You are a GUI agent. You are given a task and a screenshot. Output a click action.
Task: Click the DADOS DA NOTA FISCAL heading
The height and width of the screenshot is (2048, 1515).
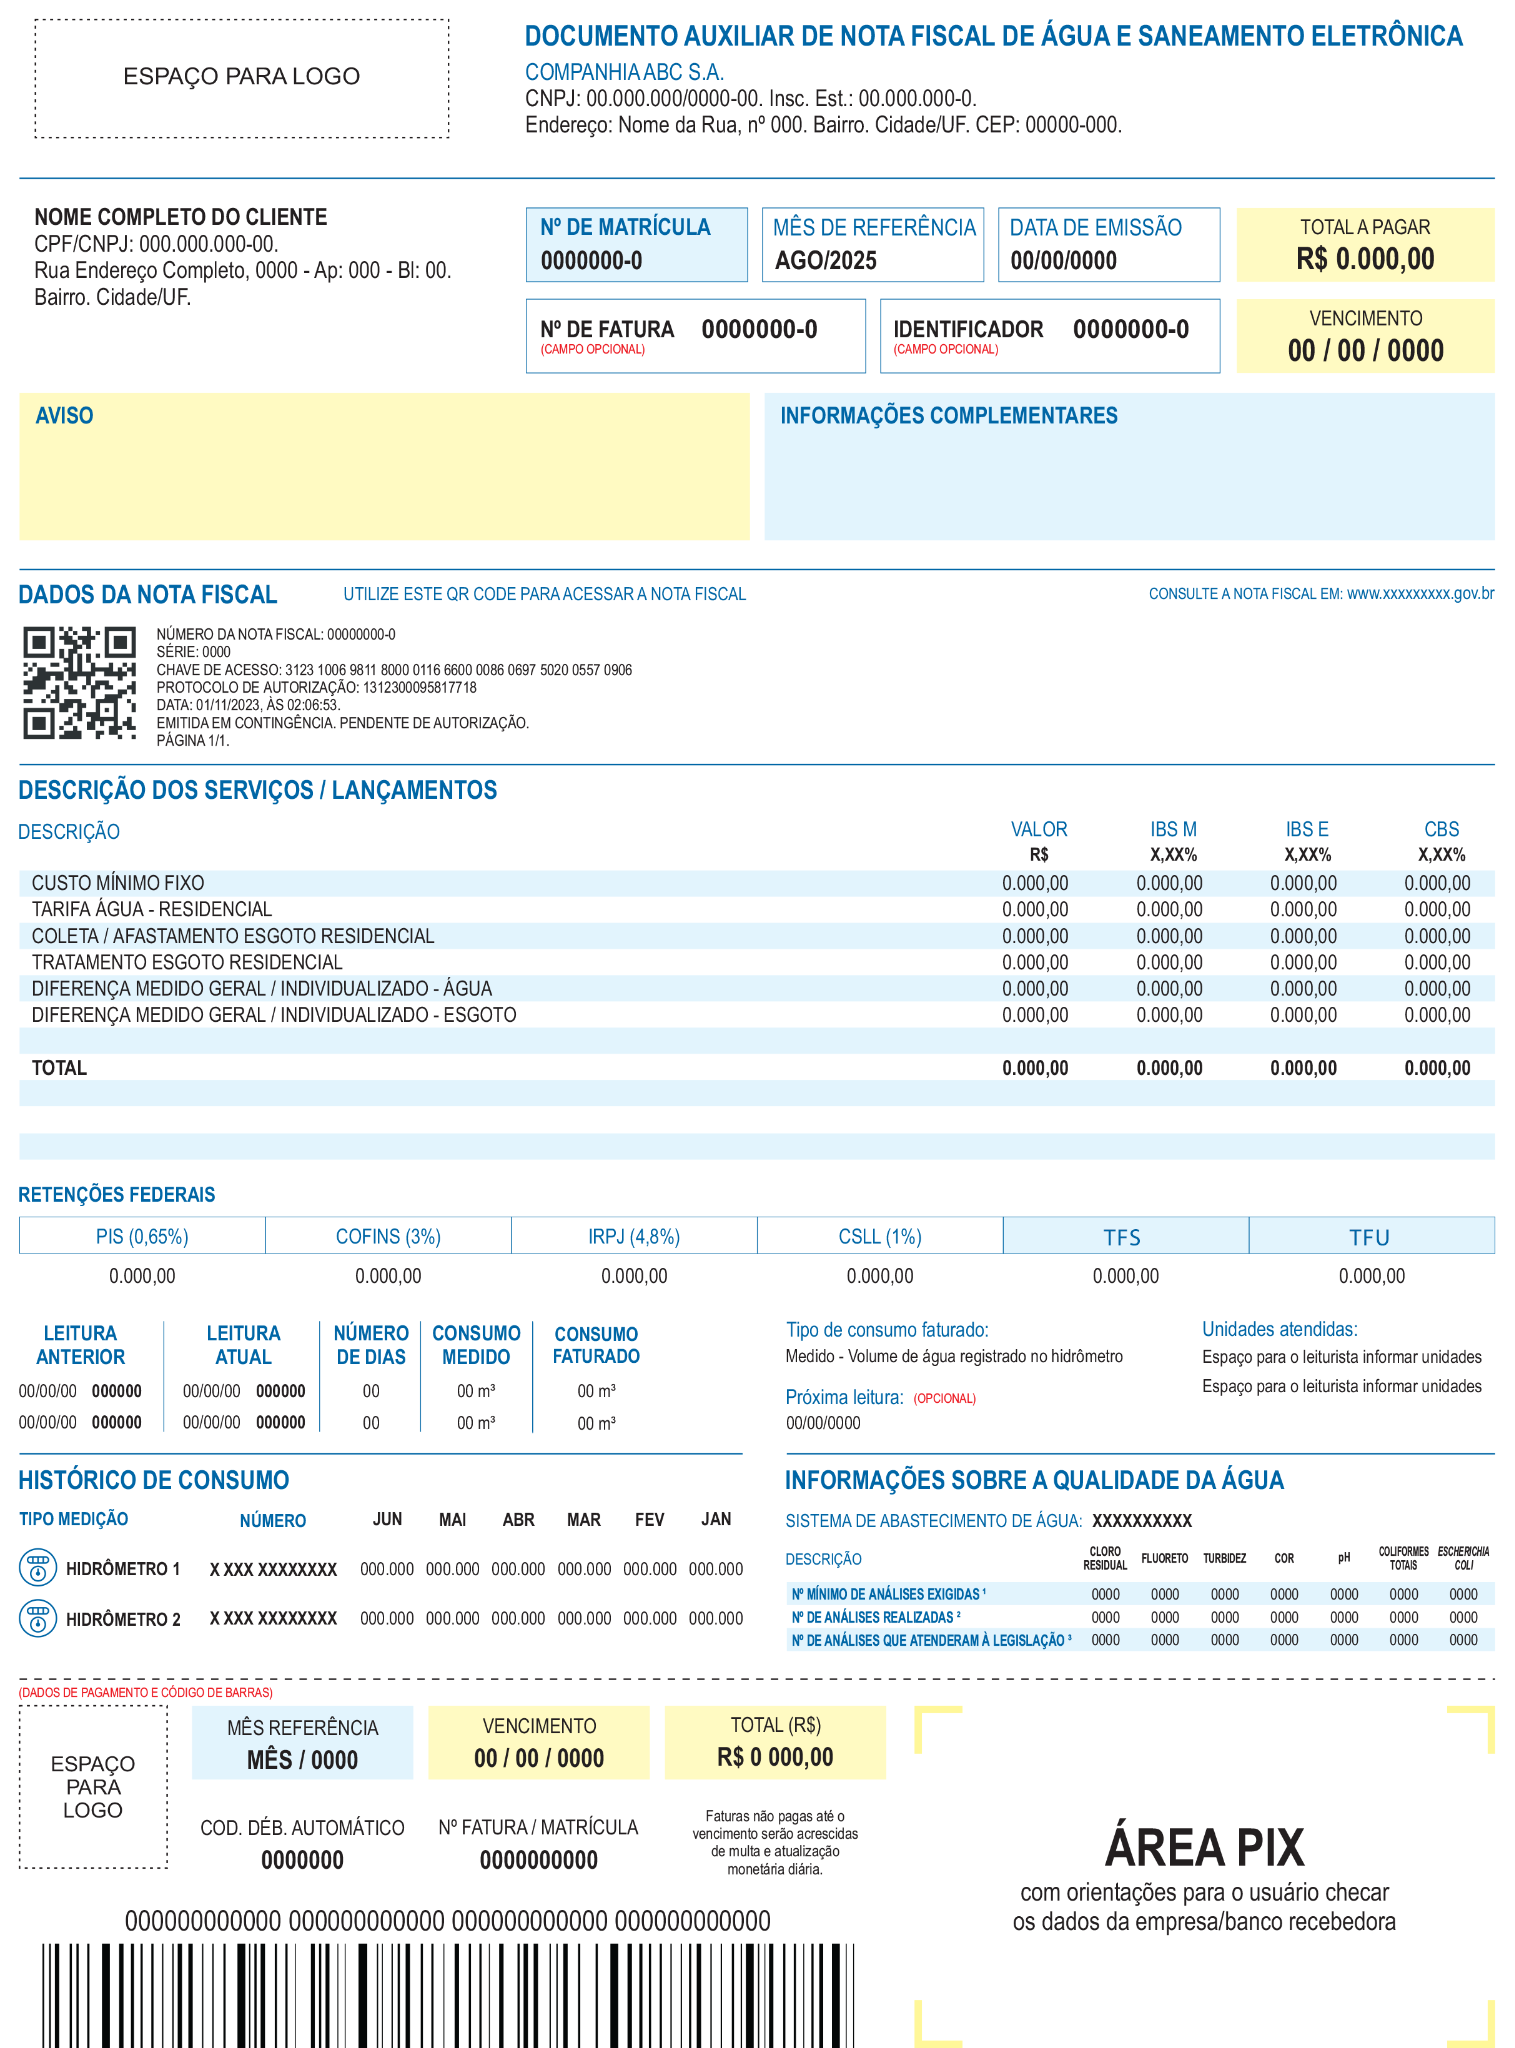point(148,595)
